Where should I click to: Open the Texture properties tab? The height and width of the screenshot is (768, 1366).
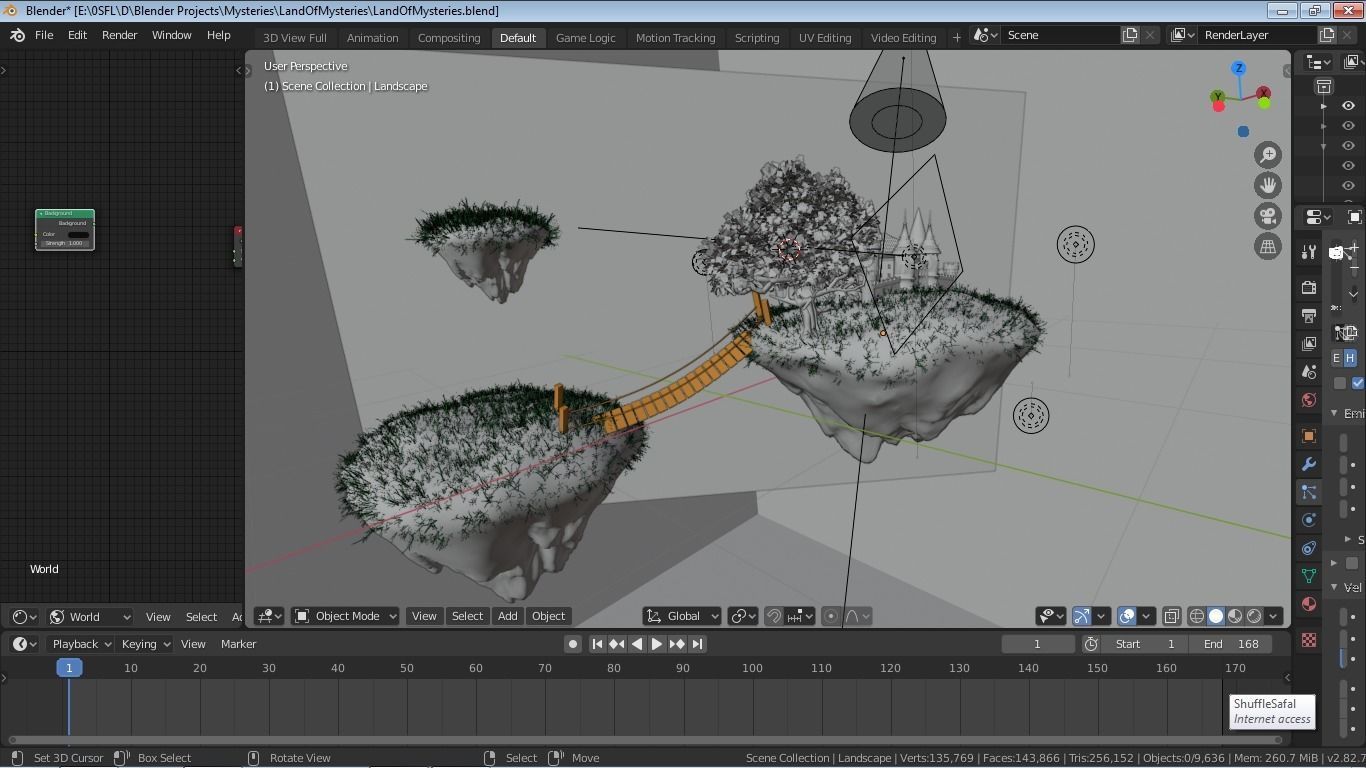1308,640
